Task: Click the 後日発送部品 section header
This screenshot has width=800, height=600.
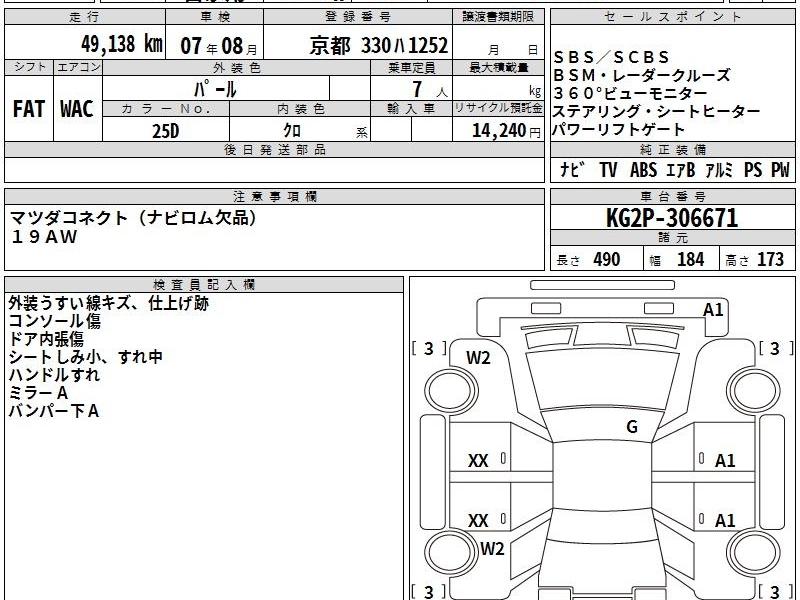Action: pos(274,150)
